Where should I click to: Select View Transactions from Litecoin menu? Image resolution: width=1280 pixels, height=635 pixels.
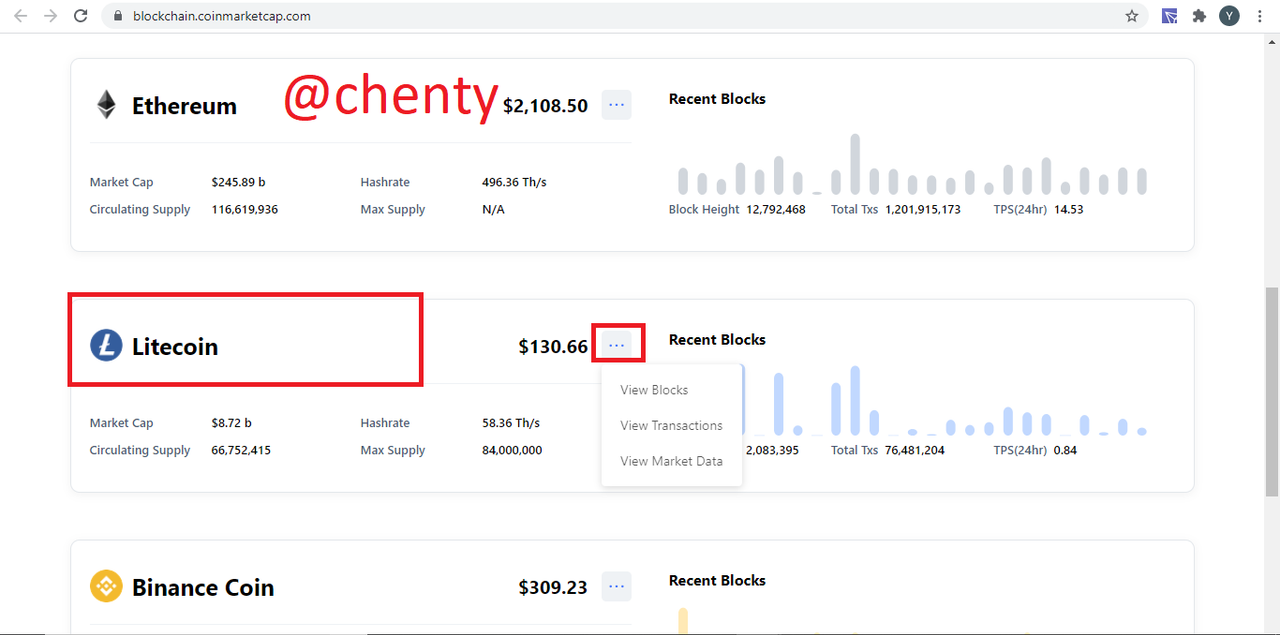tap(671, 425)
